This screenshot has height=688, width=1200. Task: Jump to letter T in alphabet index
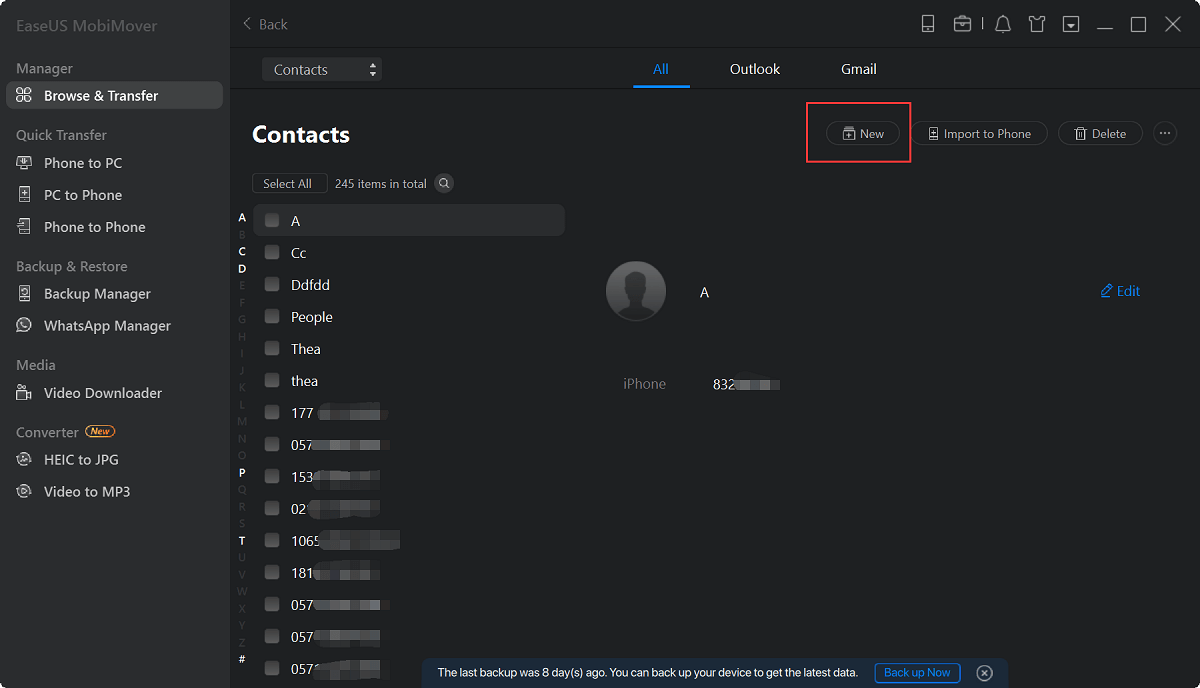click(242, 541)
